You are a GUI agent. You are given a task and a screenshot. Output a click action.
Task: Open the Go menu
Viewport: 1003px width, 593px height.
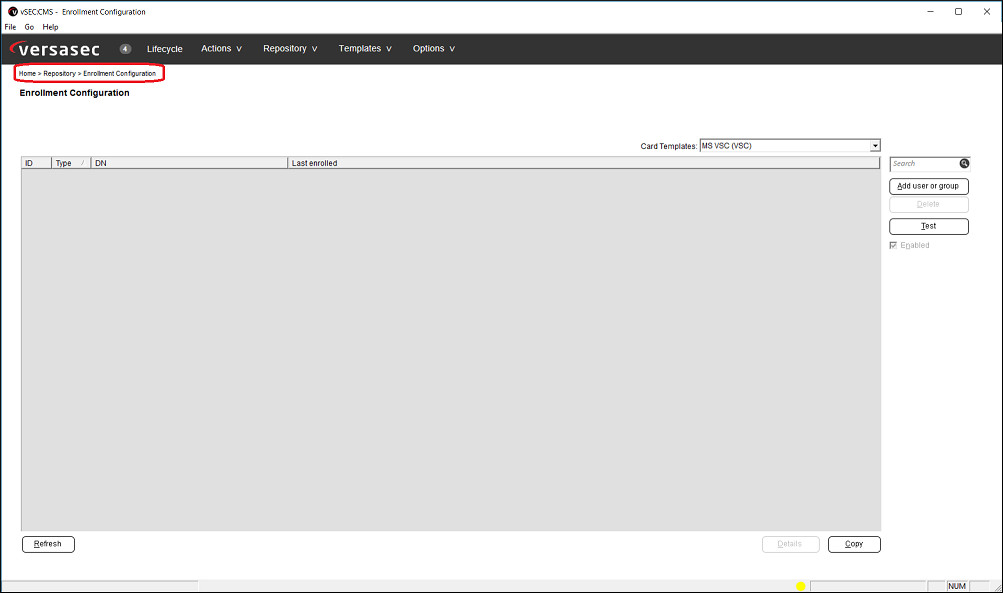(29, 27)
